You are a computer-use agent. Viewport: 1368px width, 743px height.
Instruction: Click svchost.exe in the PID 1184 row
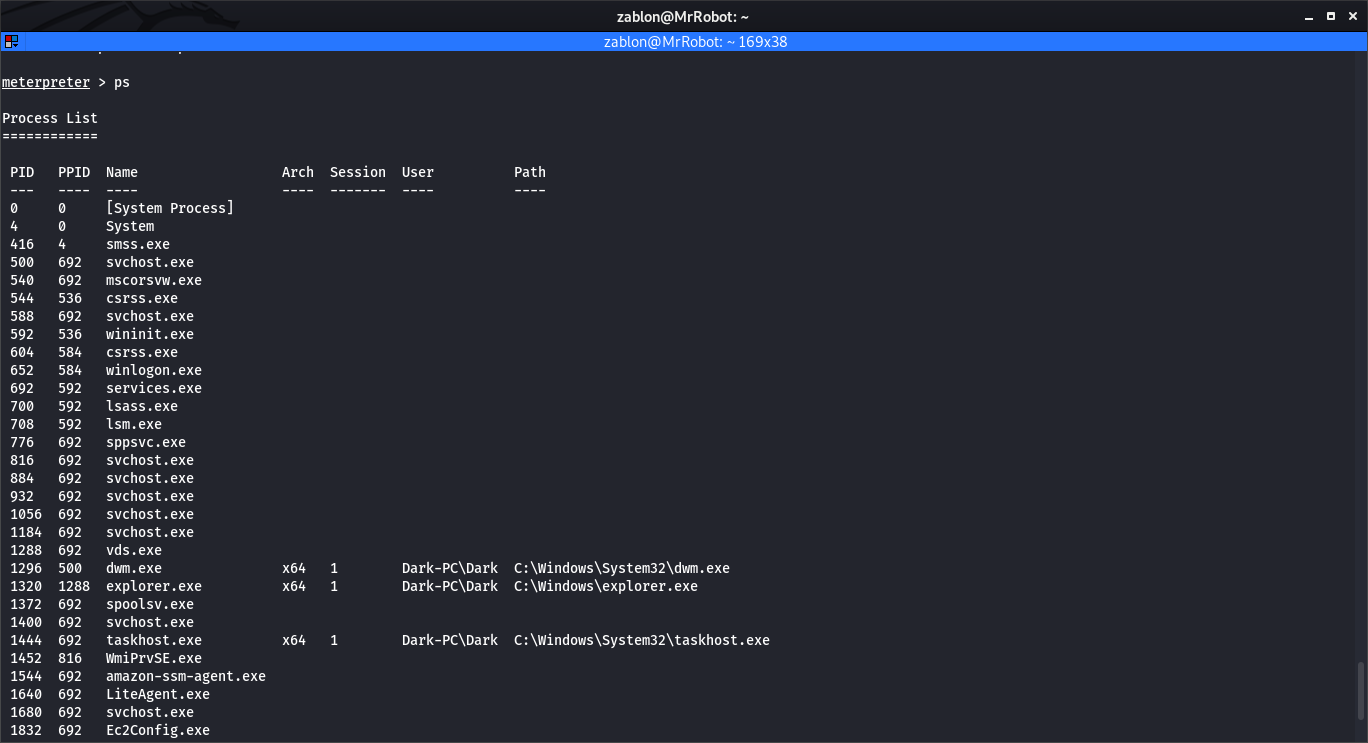(150, 532)
